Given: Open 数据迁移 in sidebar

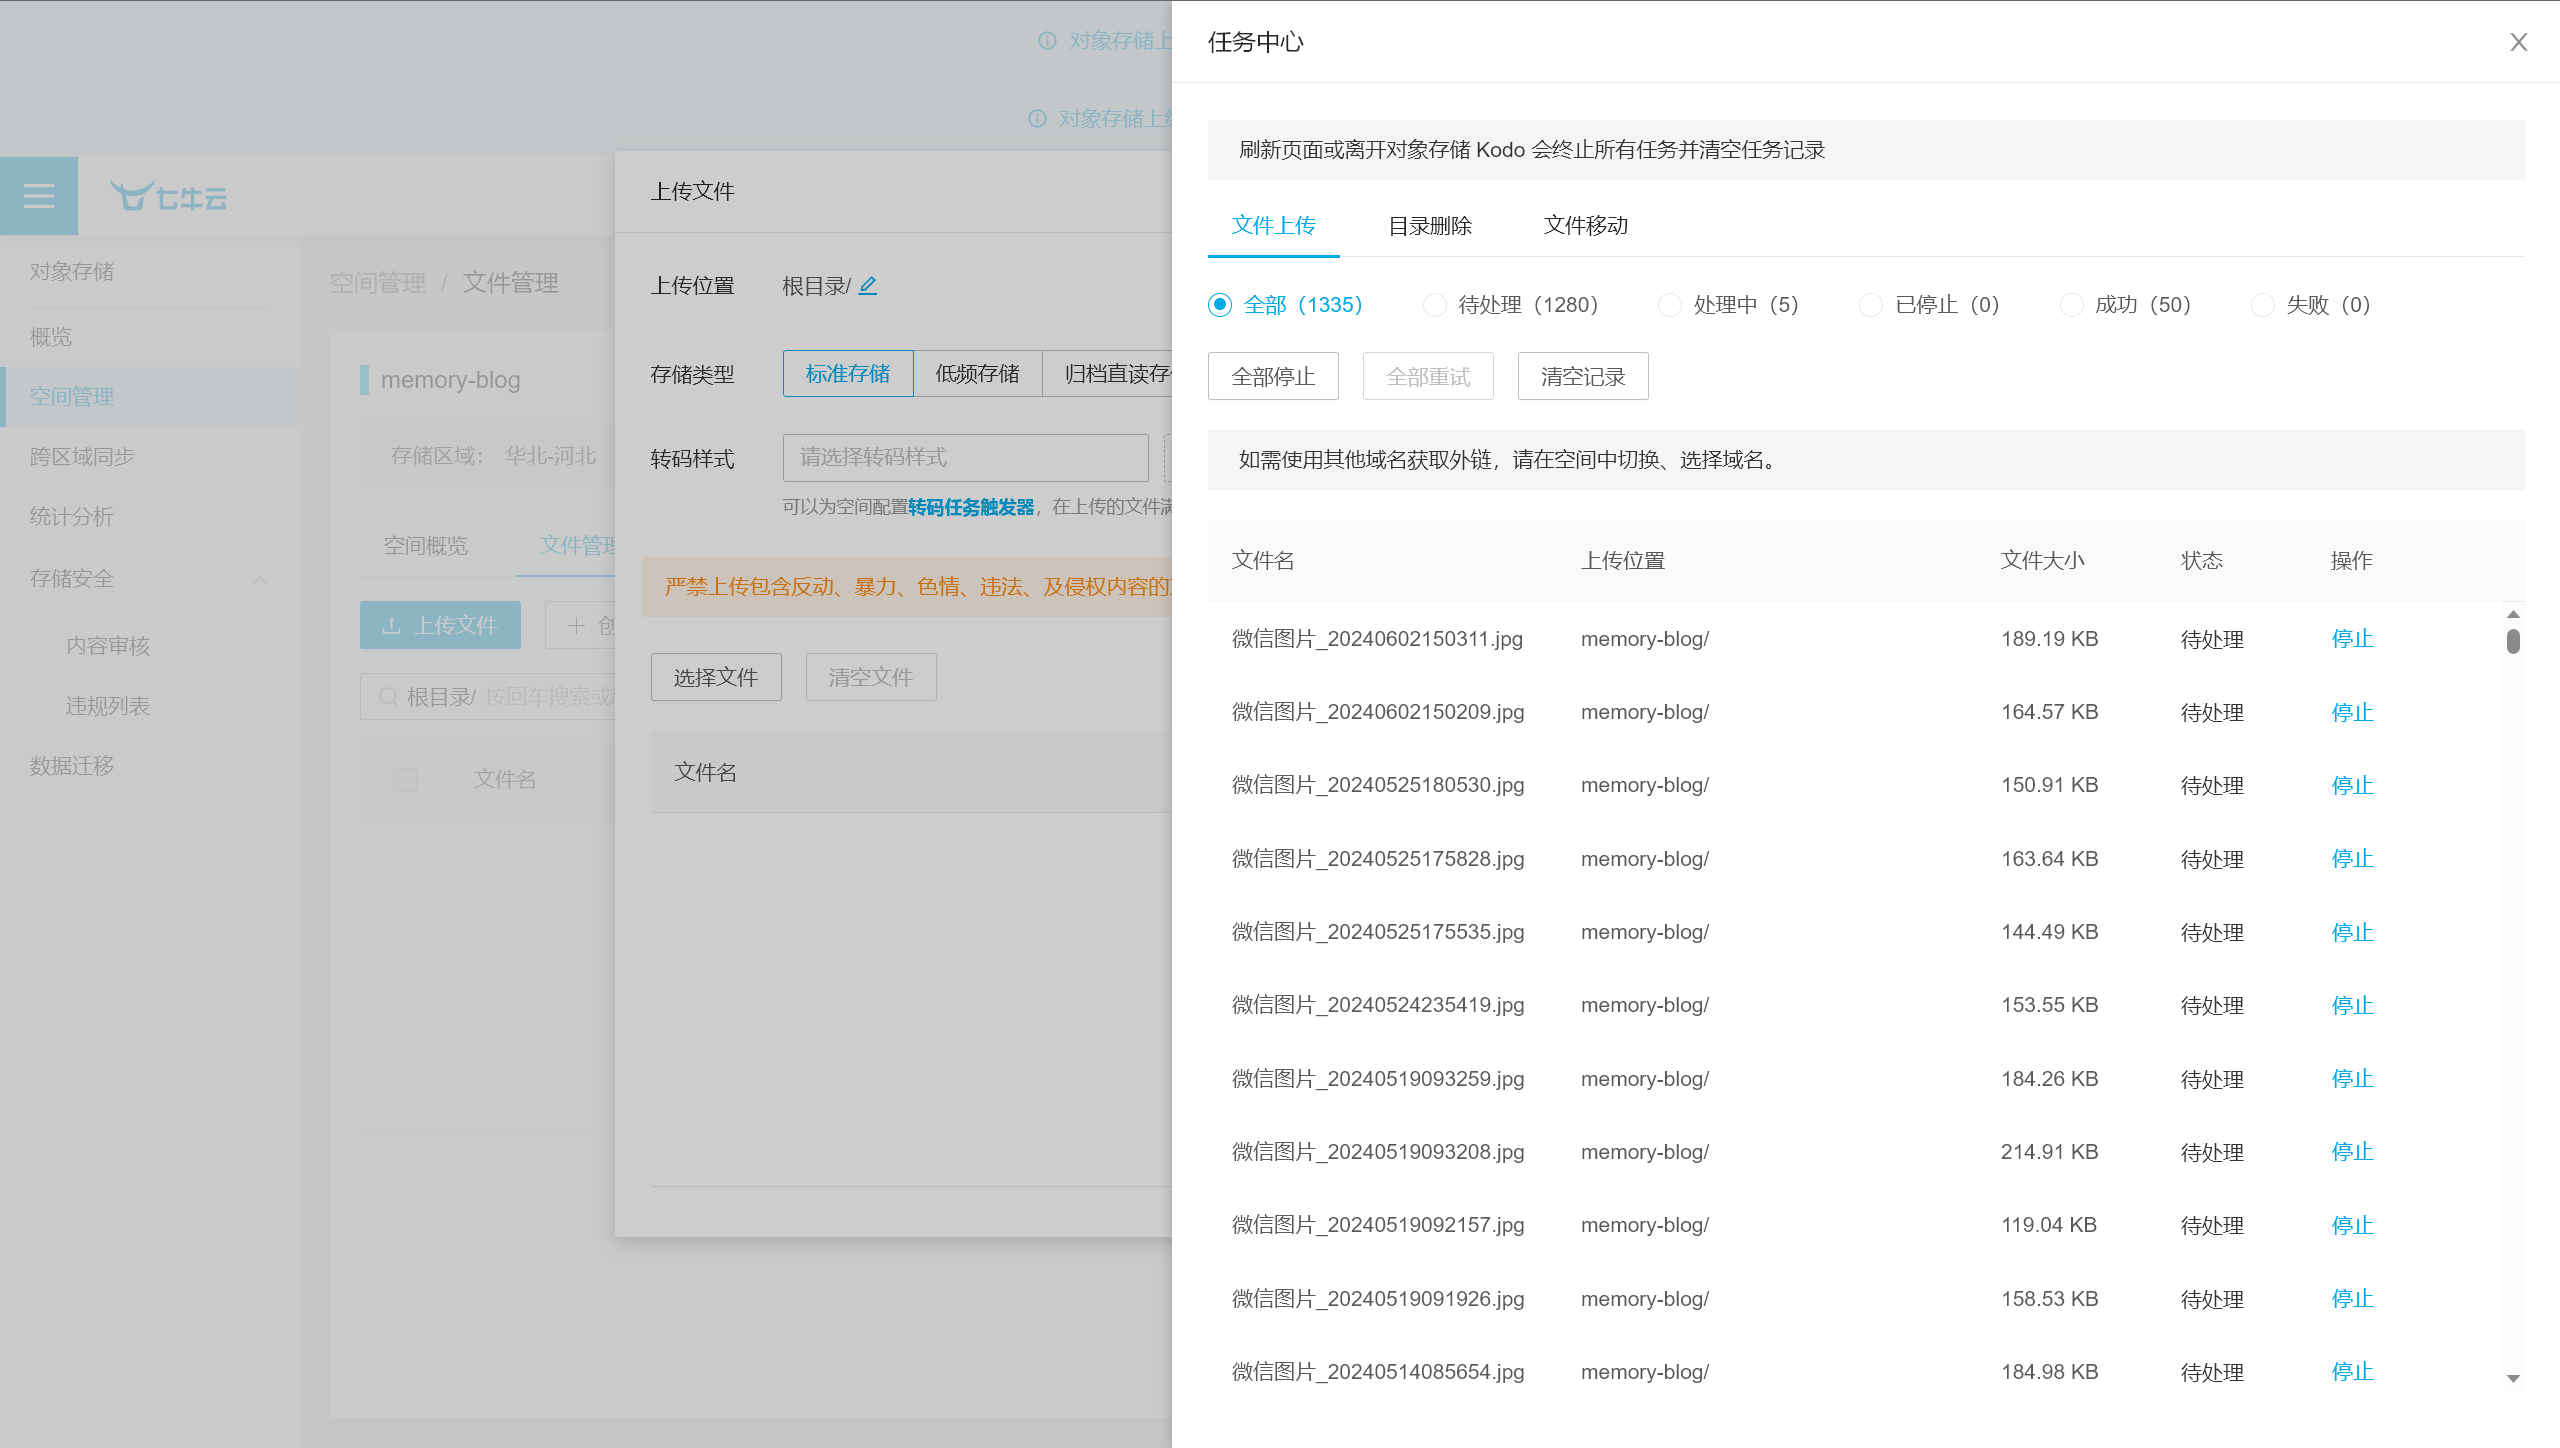Looking at the screenshot, I should coord(72,766).
